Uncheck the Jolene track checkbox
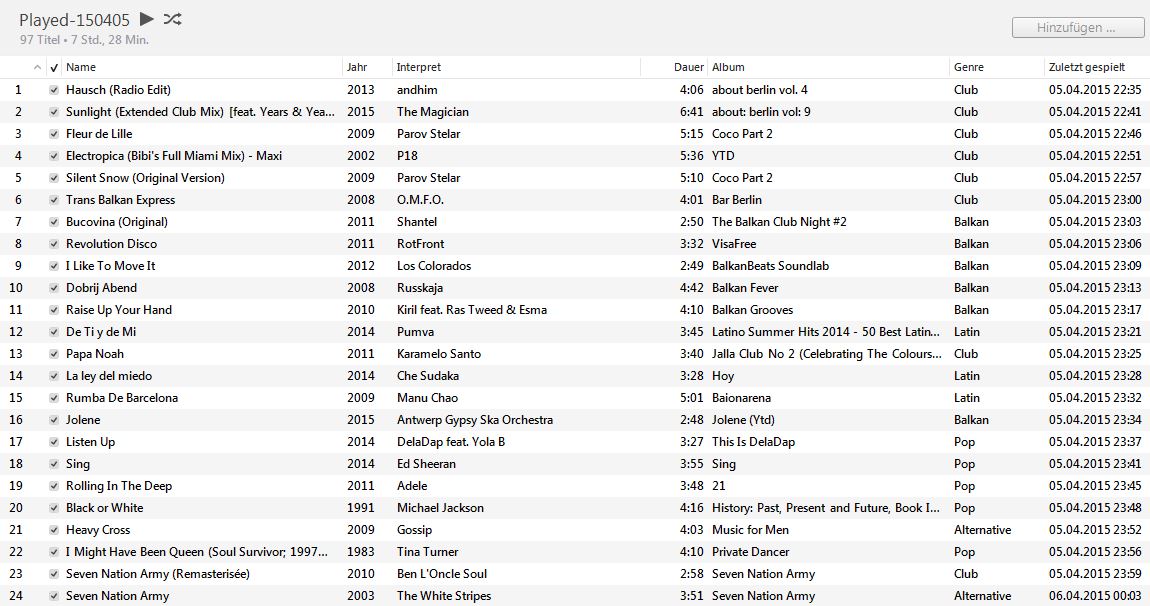Image resolution: width=1150 pixels, height=606 pixels. pos(54,419)
